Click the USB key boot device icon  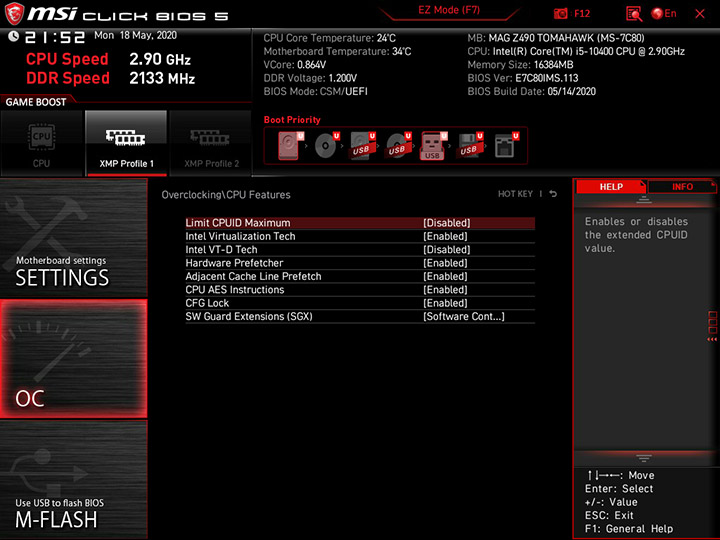pyautogui.click(x=433, y=146)
